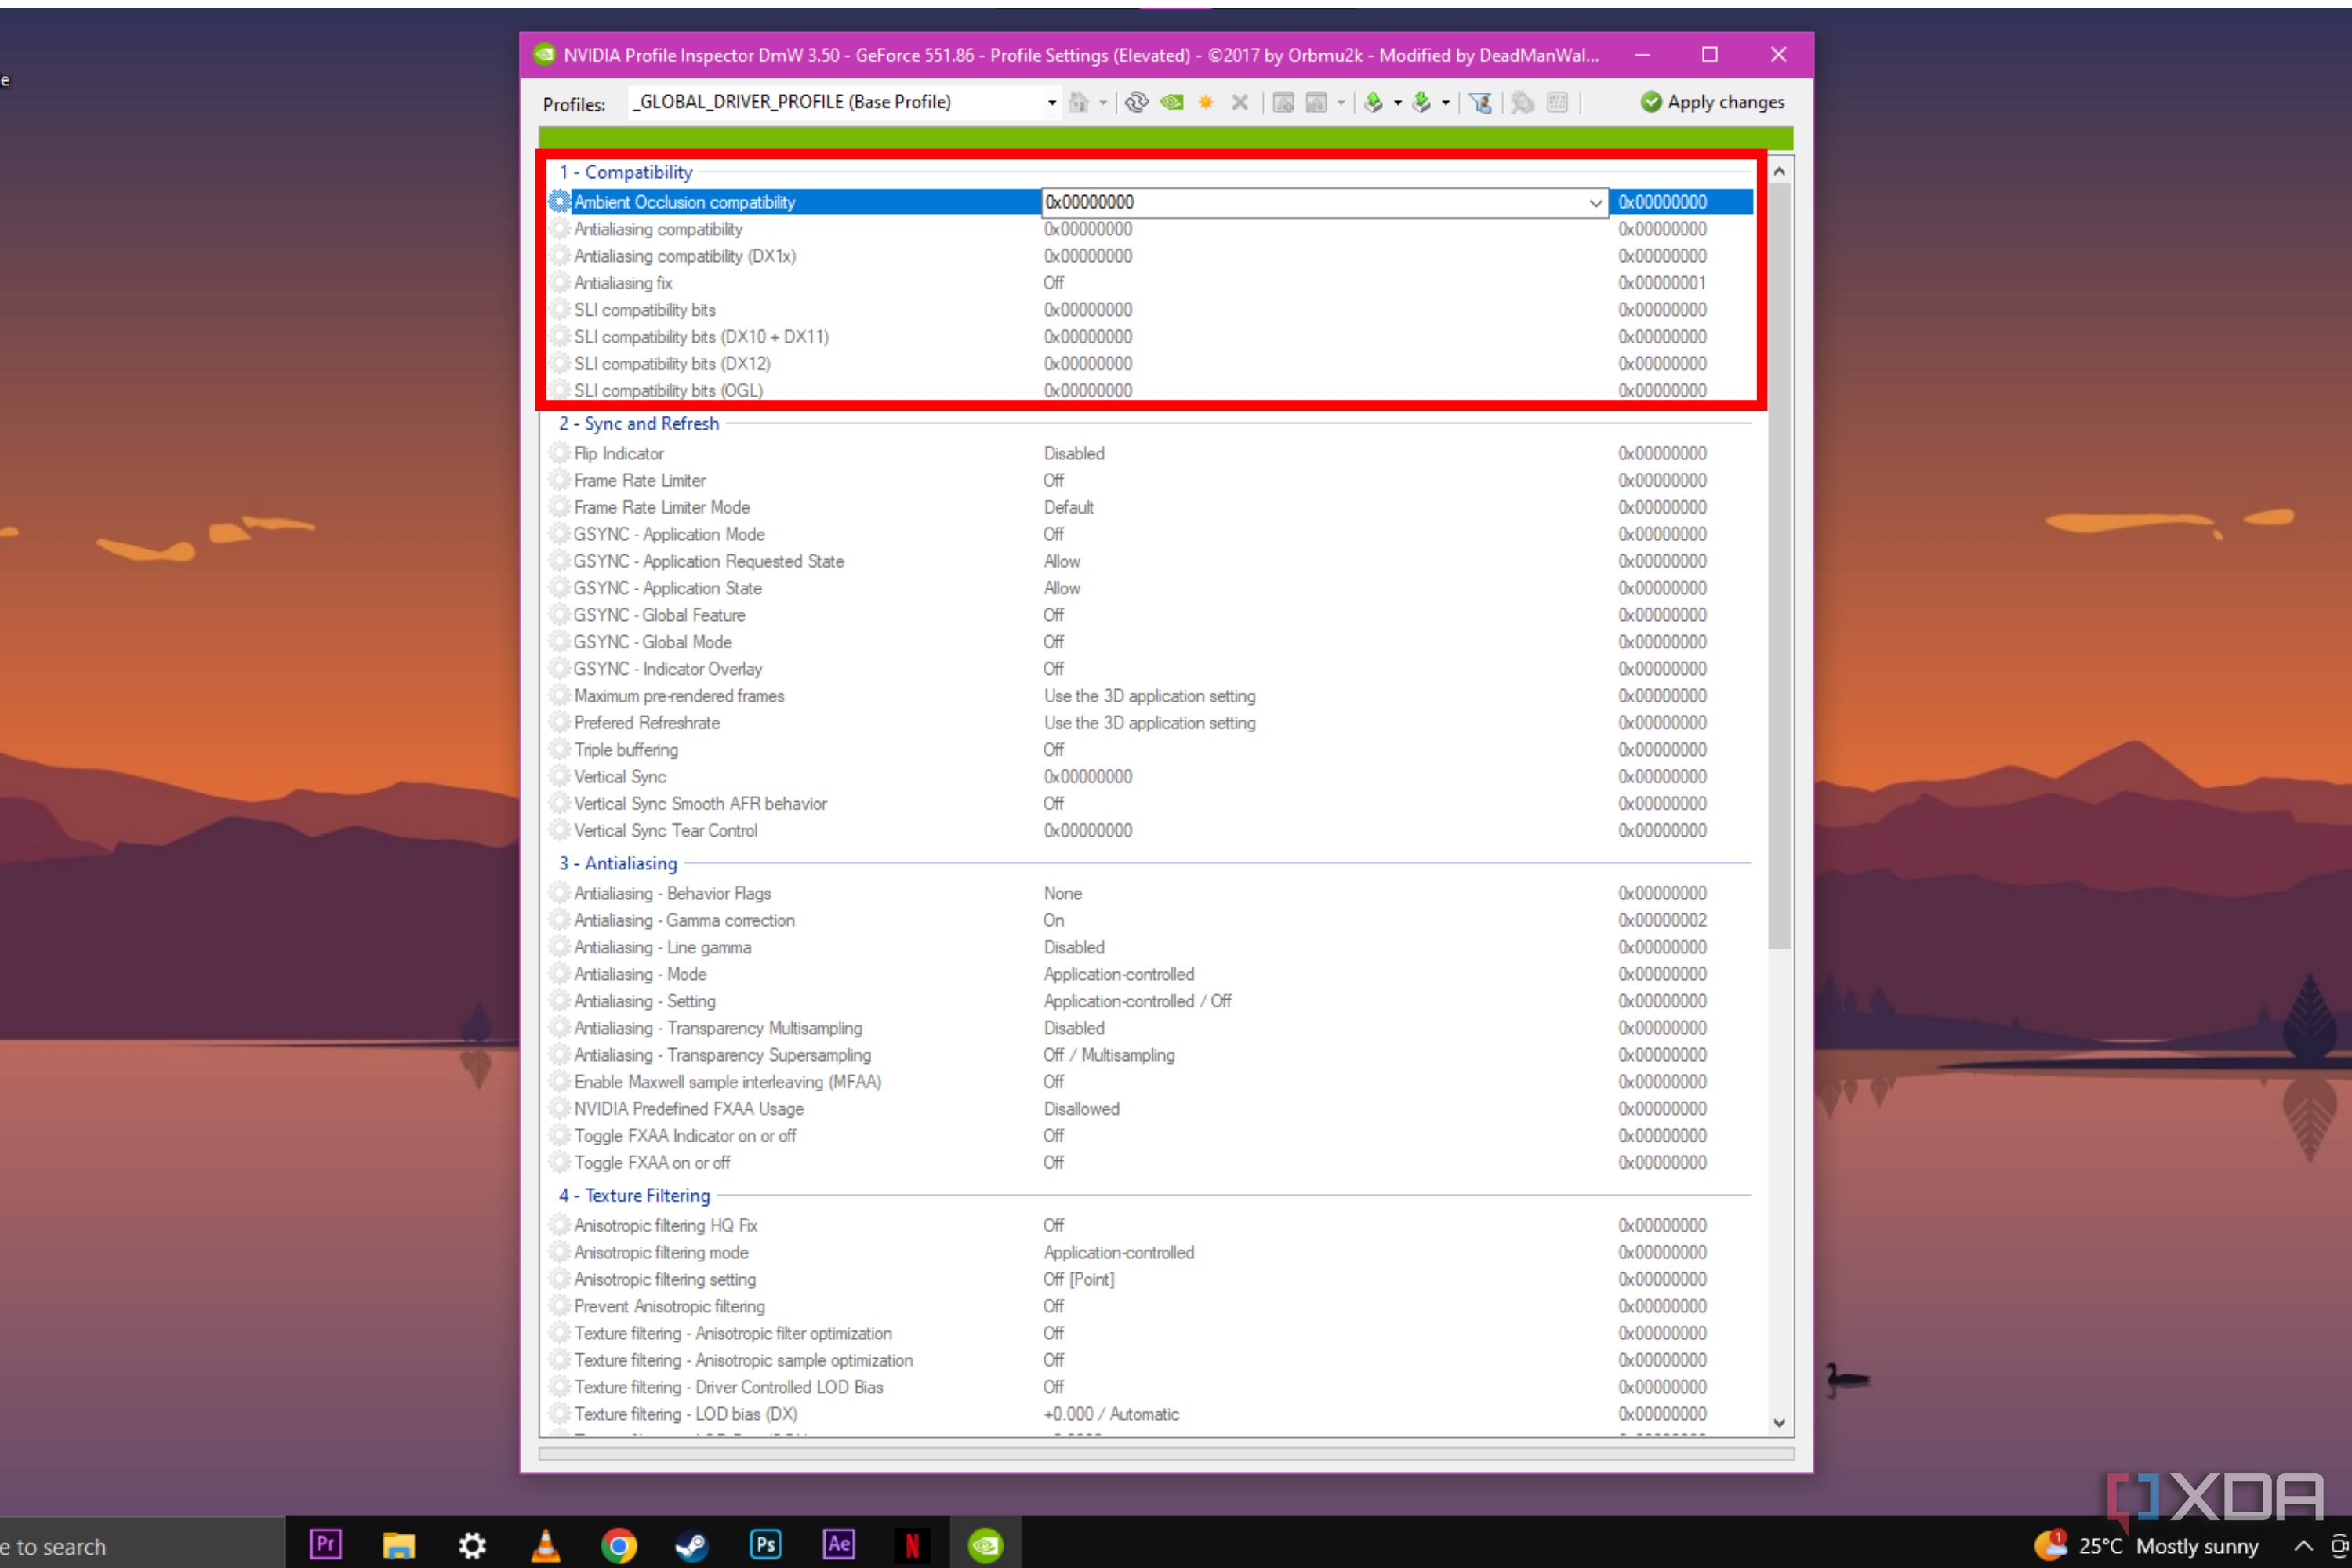Create a new profile with the sun icon
The height and width of the screenshot is (1568, 2352).
click(x=1205, y=102)
